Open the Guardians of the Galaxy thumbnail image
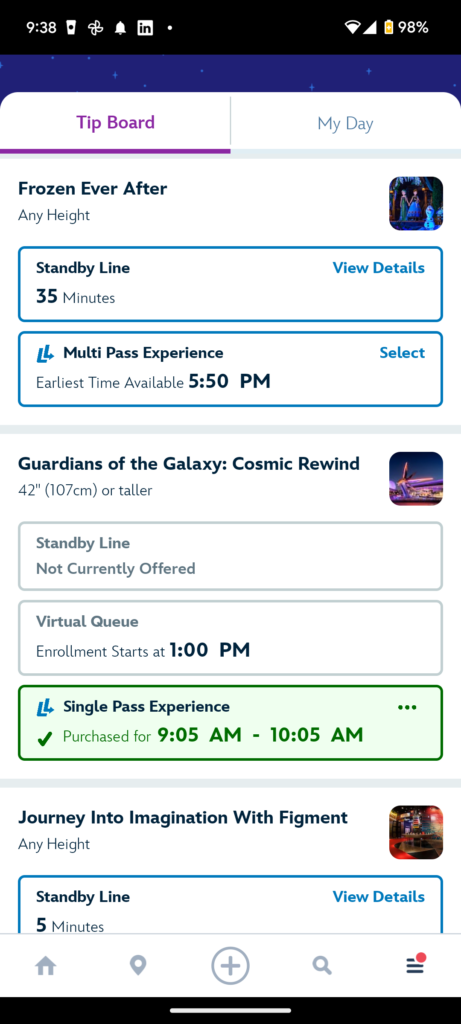 [x=416, y=479]
